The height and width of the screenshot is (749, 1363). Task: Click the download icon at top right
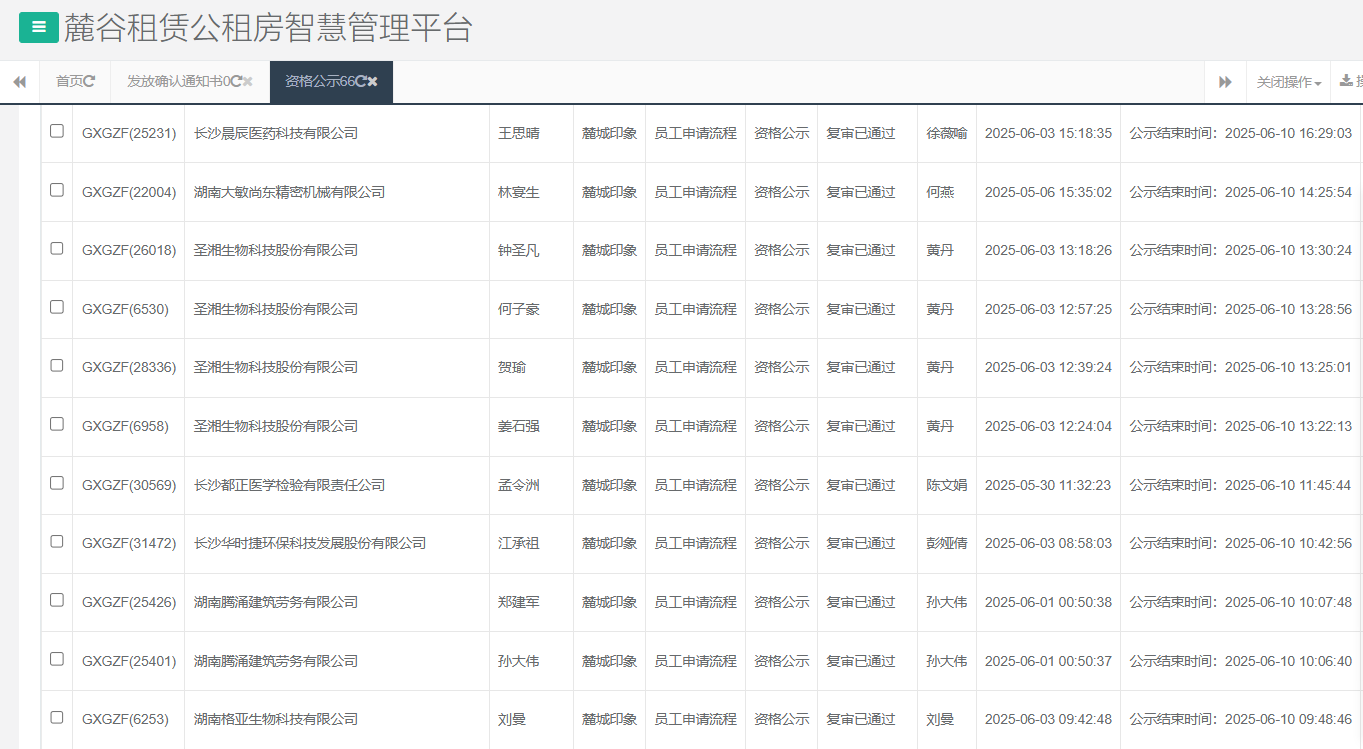pos(1346,81)
